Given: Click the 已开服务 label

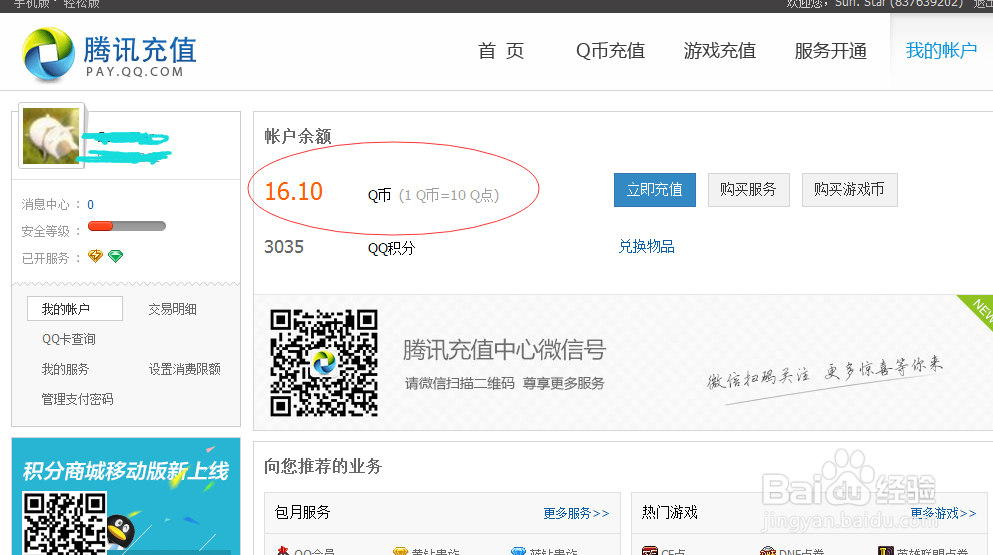Looking at the screenshot, I should coord(46,258).
